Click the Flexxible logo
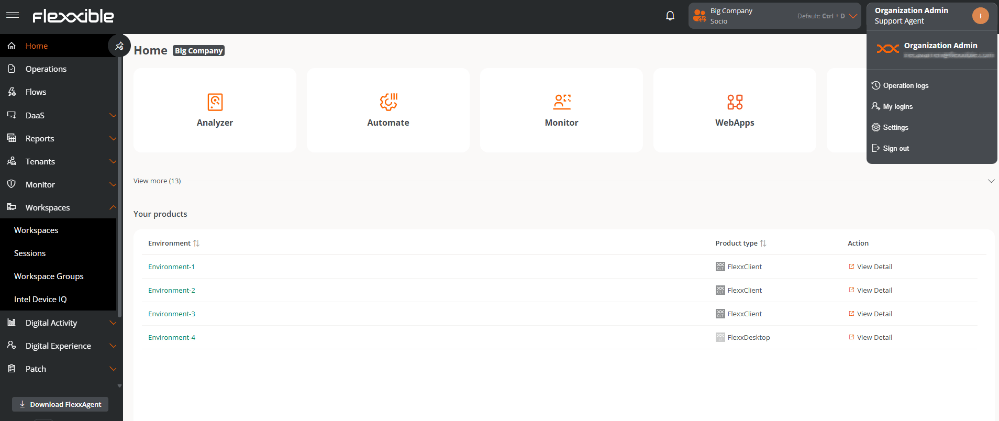The width and height of the screenshot is (999, 421). tap(73, 16)
